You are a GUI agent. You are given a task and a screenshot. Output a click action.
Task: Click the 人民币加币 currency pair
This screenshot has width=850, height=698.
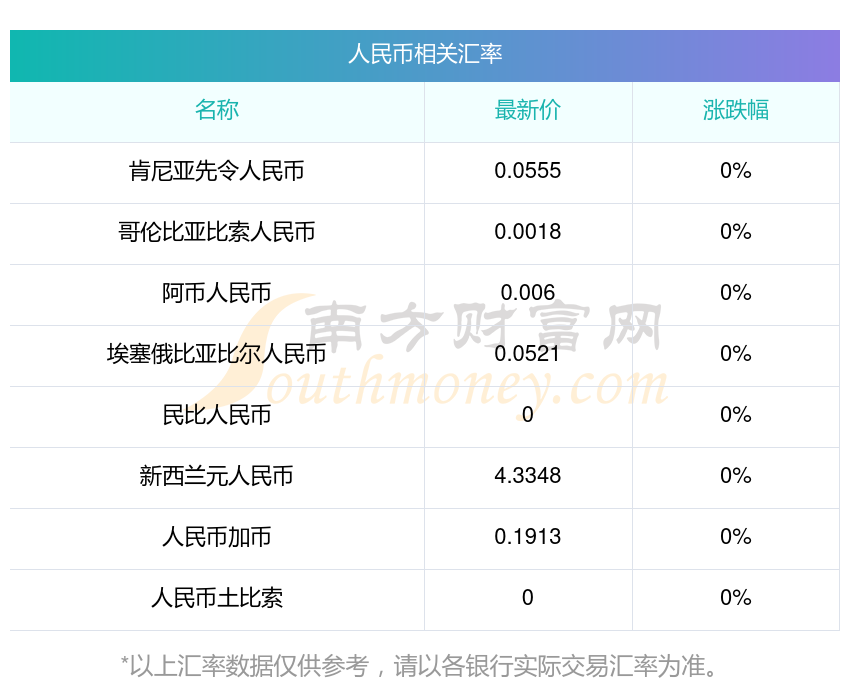pos(217,537)
